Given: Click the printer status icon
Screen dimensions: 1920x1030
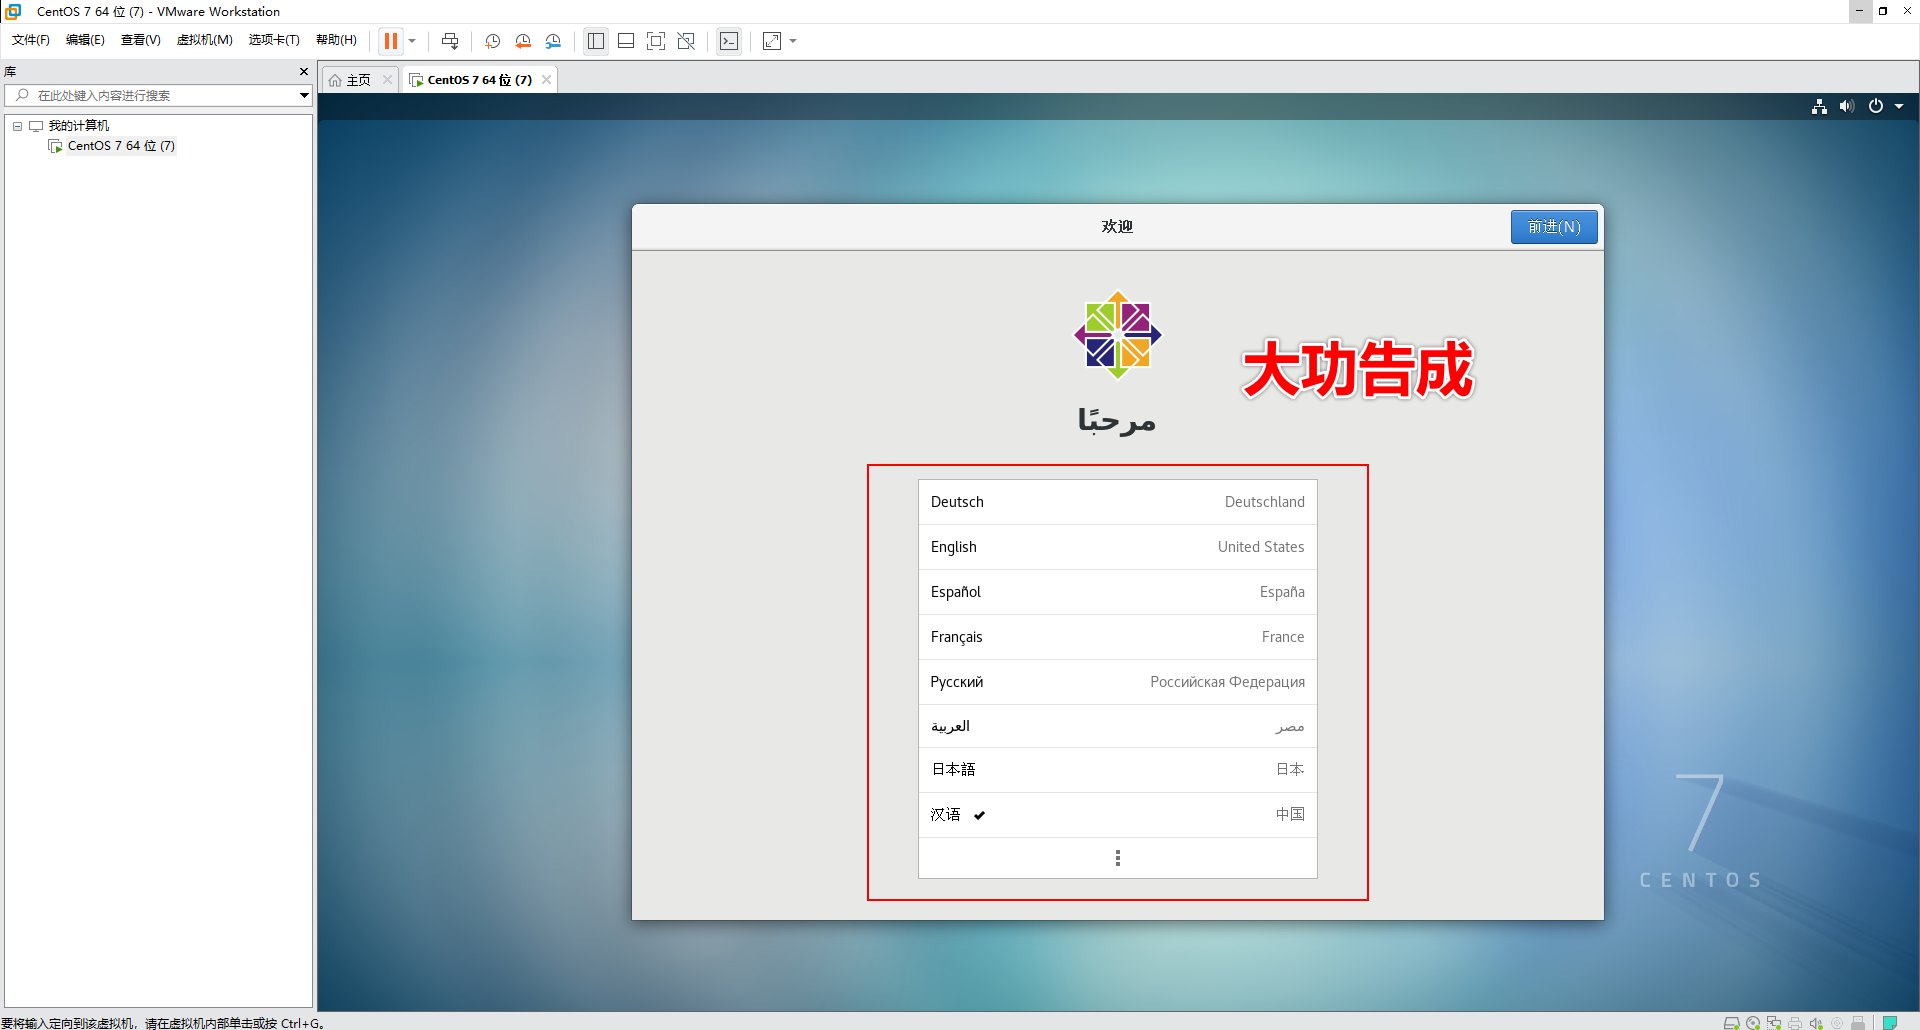Looking at the screenshot, I should [1795, 1022].
